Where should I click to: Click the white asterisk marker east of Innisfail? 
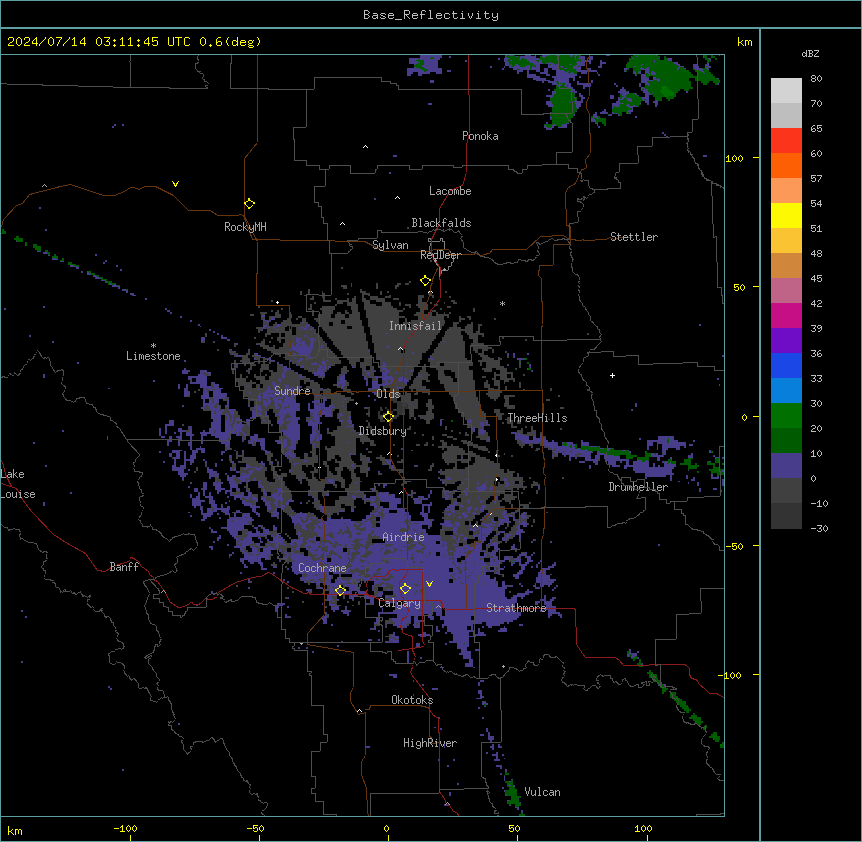pos(502,303)
